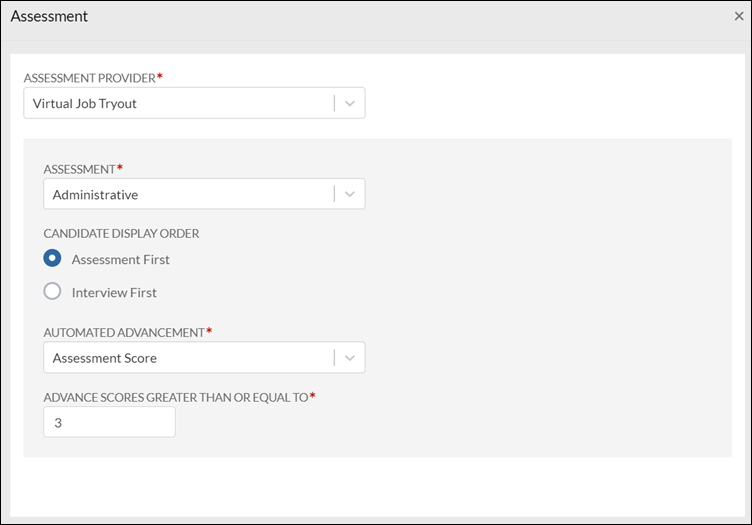Expand the Assessment Provider dropdown arrow
The image size is (752, 525).
point(350,103)
